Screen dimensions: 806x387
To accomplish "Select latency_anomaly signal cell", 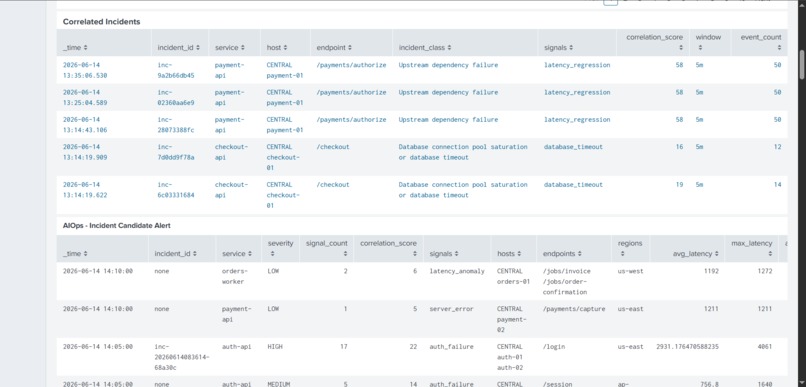I will 457,271.
